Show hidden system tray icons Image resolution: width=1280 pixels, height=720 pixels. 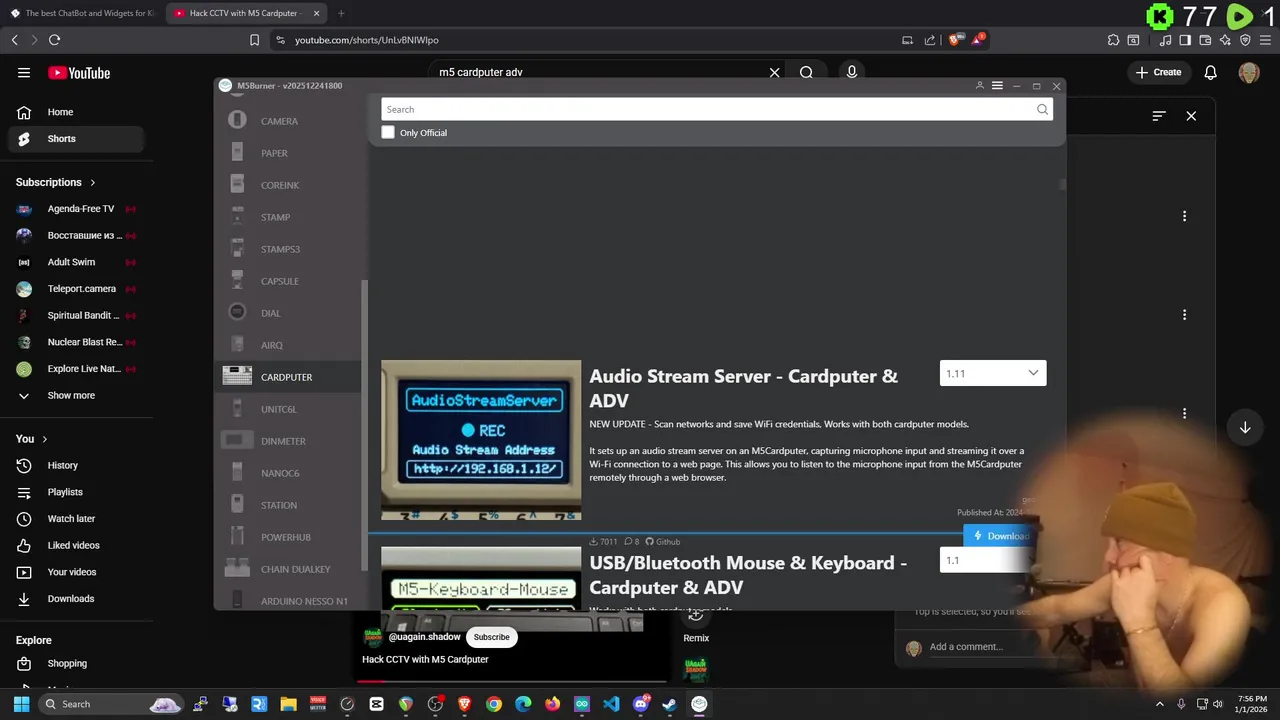(1160, 704)
